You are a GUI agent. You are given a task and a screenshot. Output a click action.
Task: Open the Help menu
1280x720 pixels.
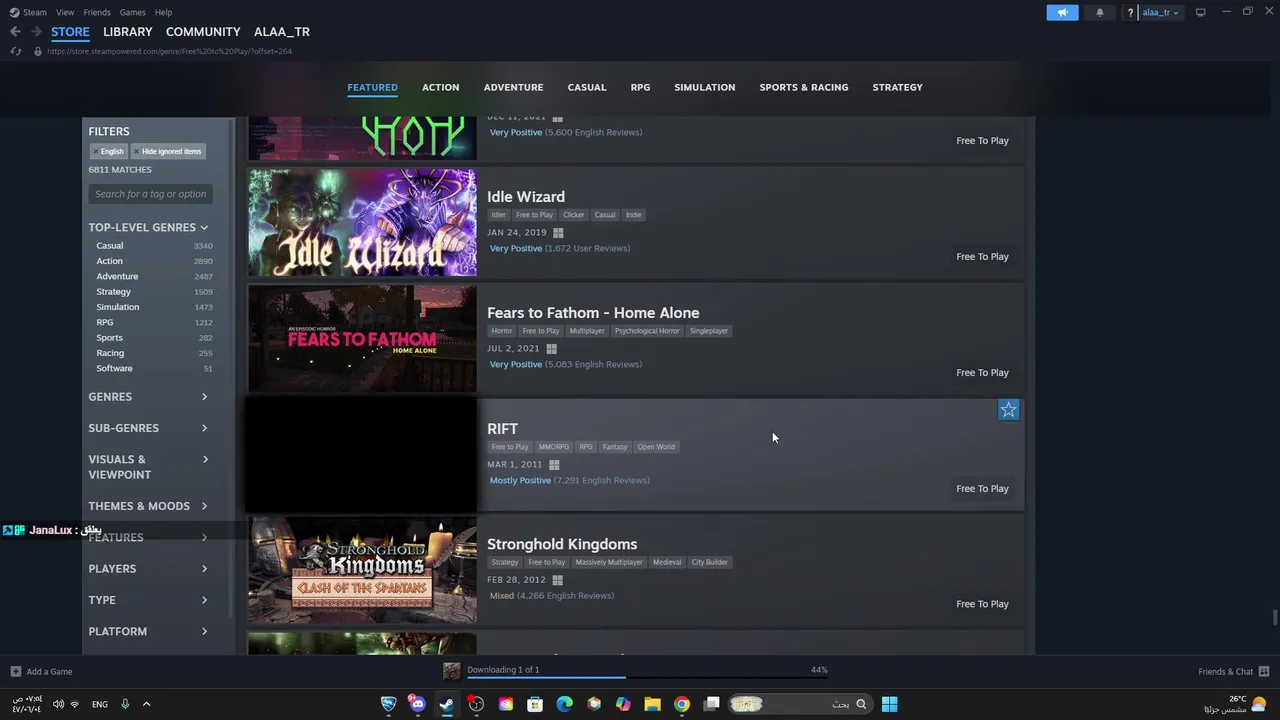pos(163,12)
